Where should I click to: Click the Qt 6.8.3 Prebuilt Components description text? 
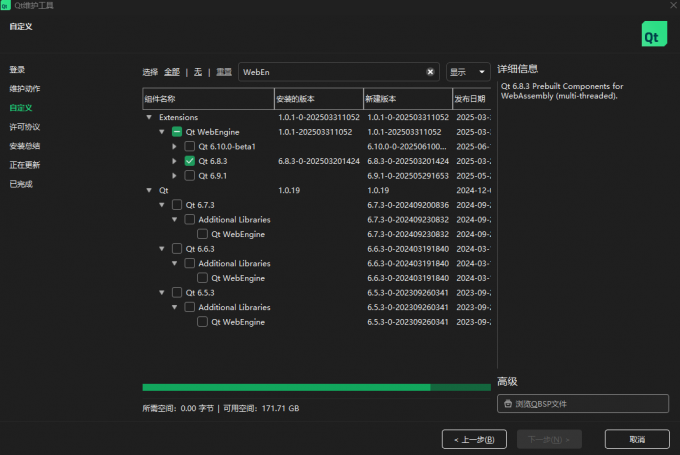[x=562, y=91]
